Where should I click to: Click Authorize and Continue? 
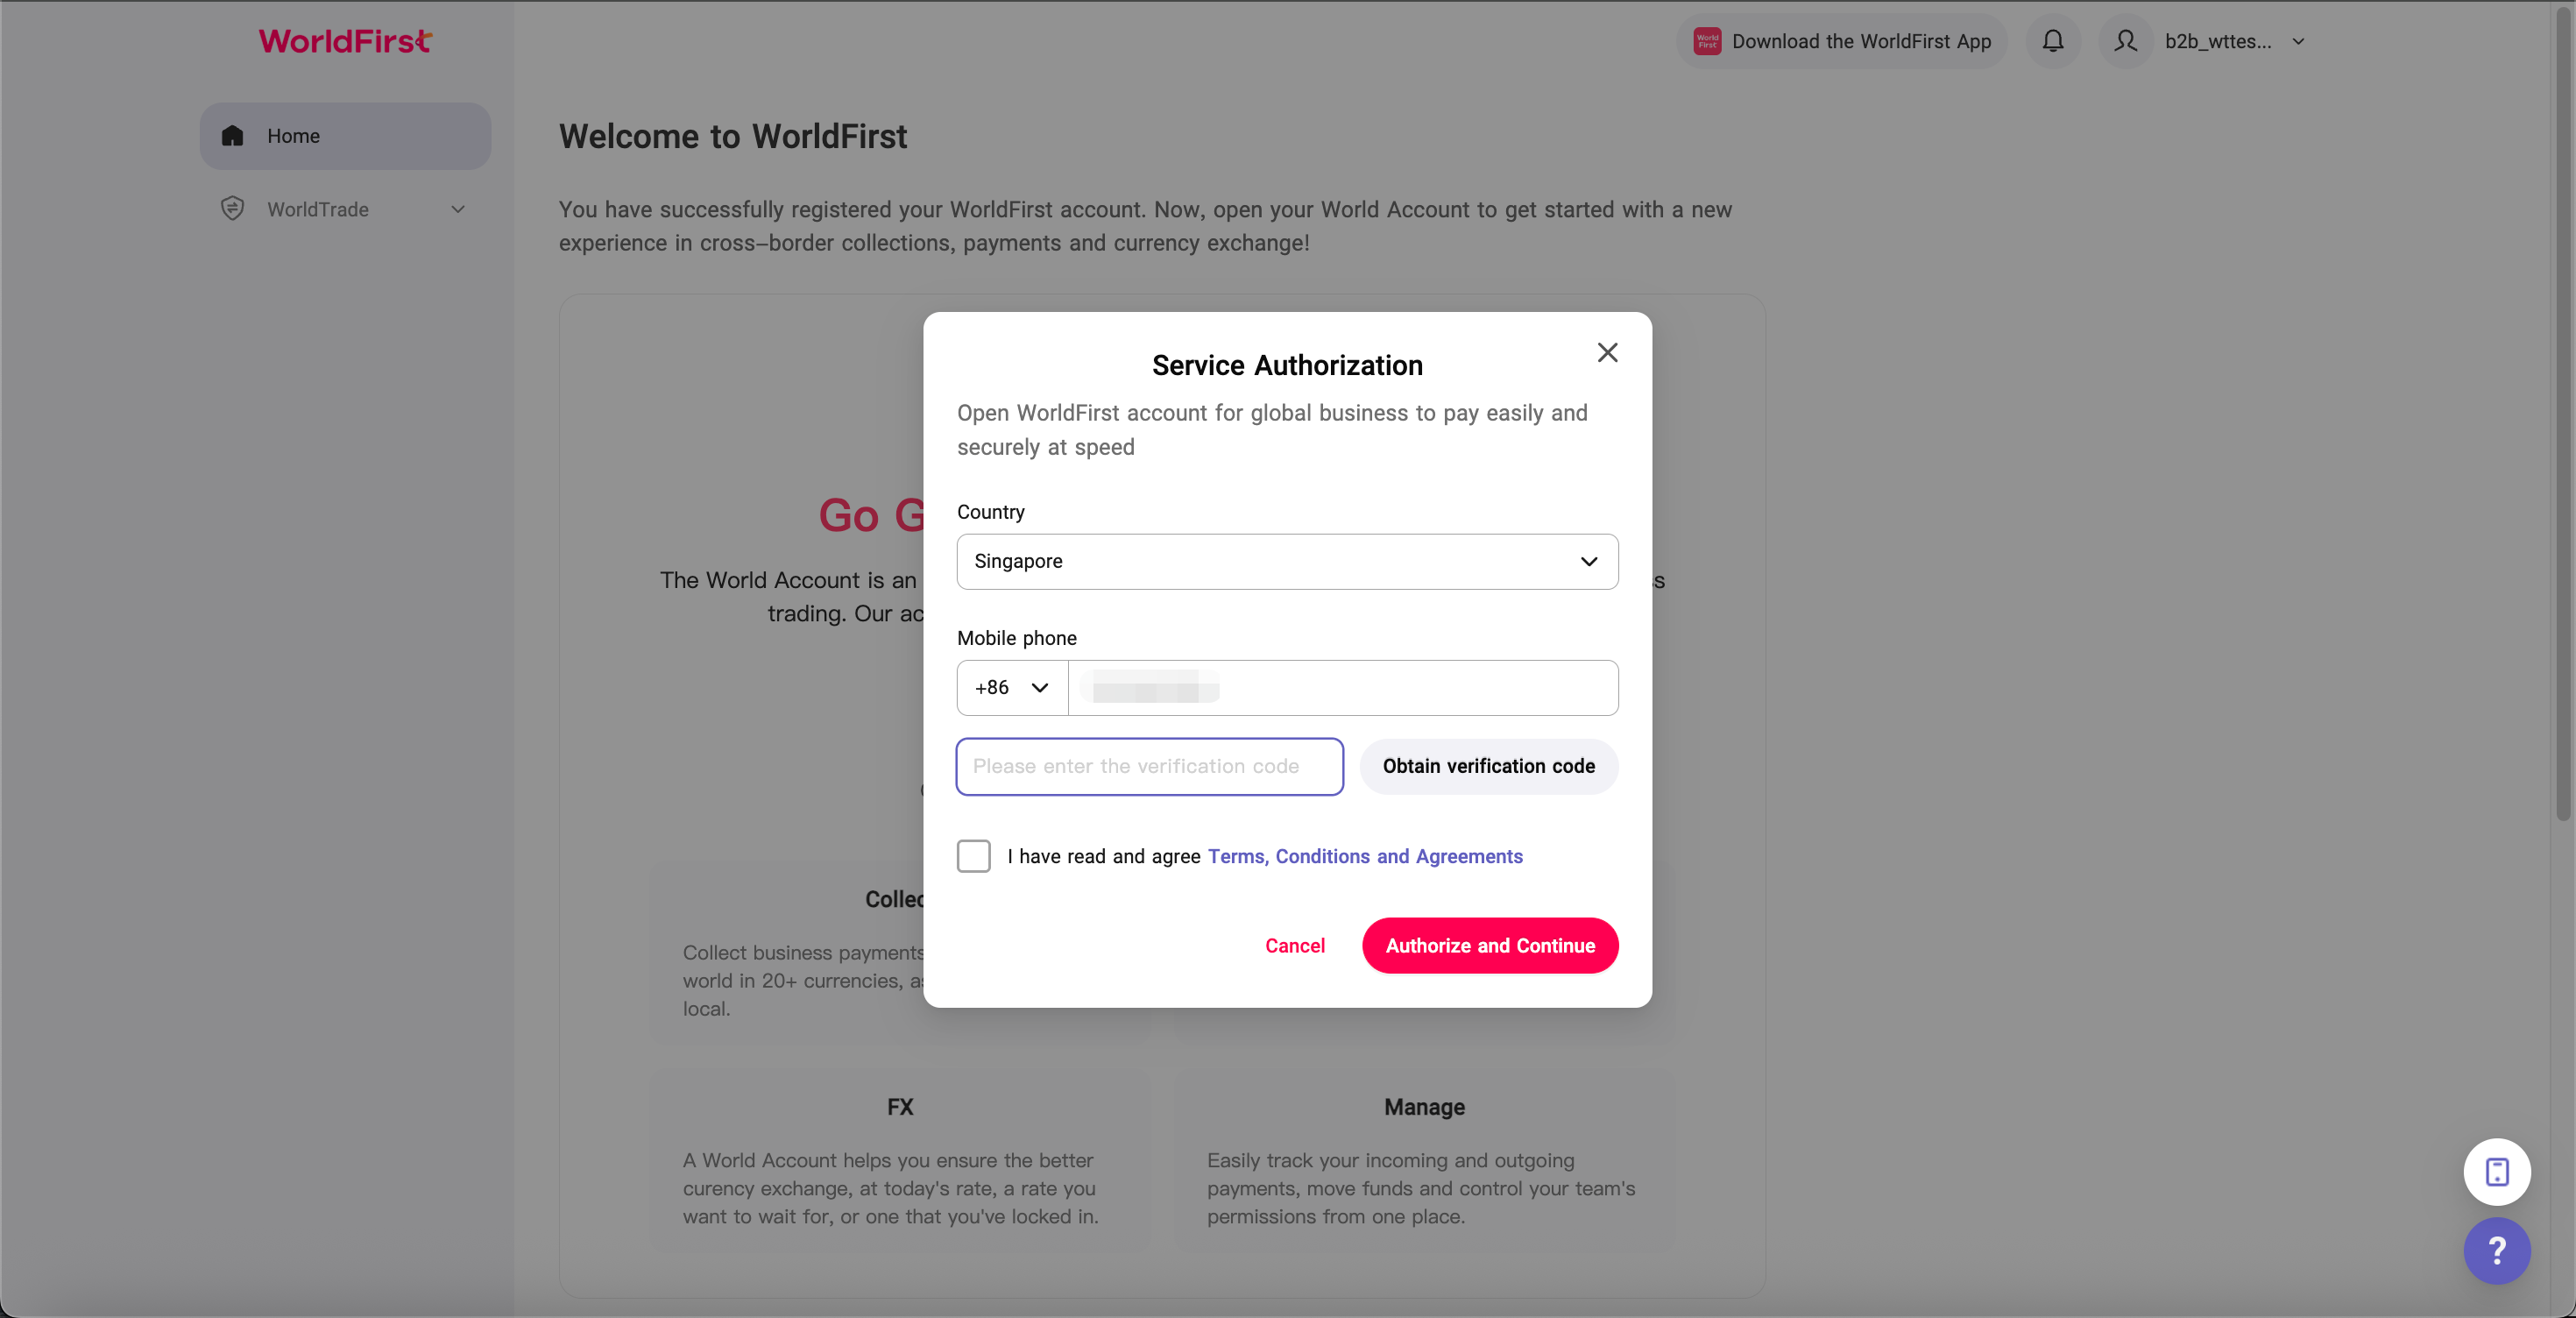1490,945
